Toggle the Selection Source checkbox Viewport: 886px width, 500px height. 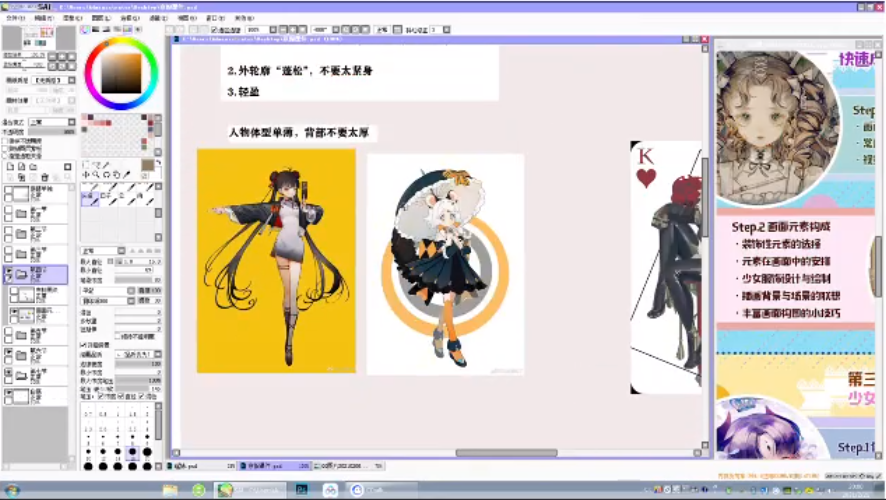[x=5, y=156]
